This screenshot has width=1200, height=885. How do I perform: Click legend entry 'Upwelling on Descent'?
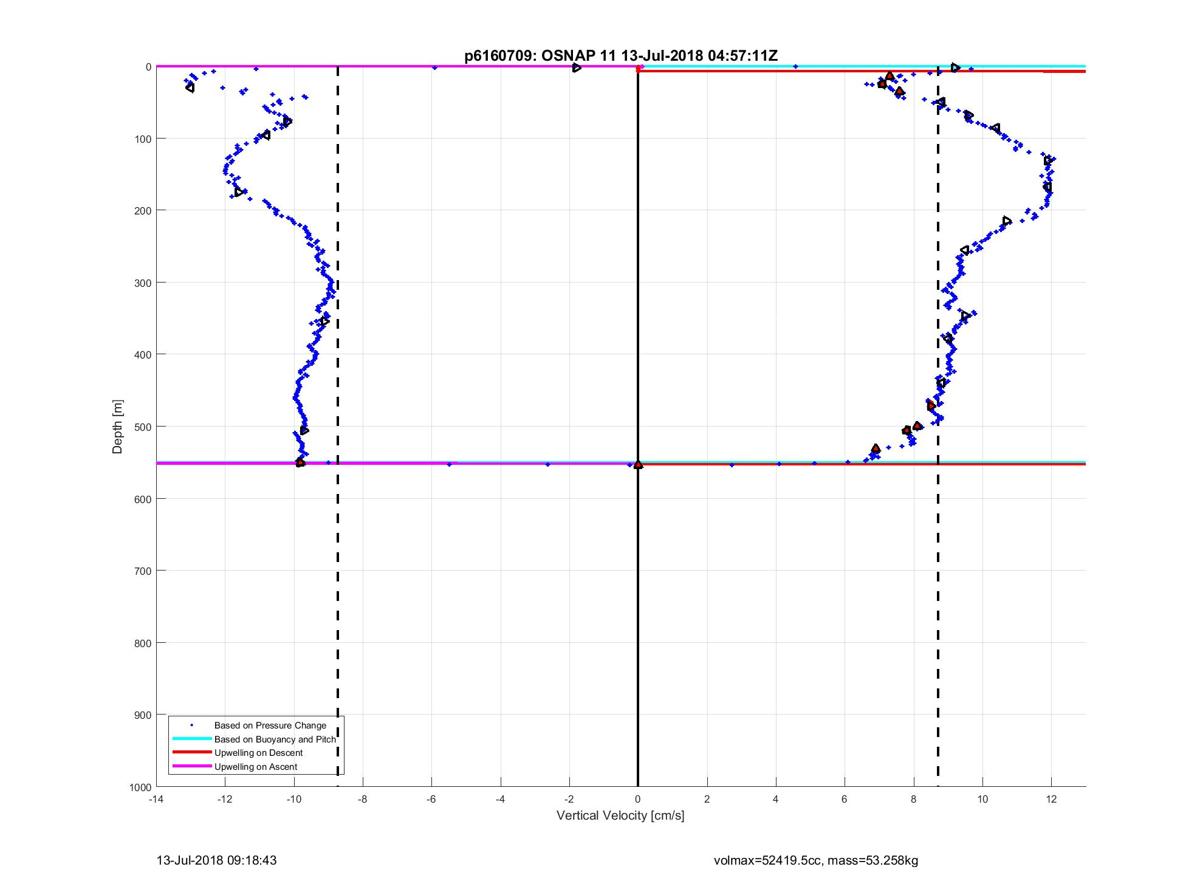(x=258, y=753)
